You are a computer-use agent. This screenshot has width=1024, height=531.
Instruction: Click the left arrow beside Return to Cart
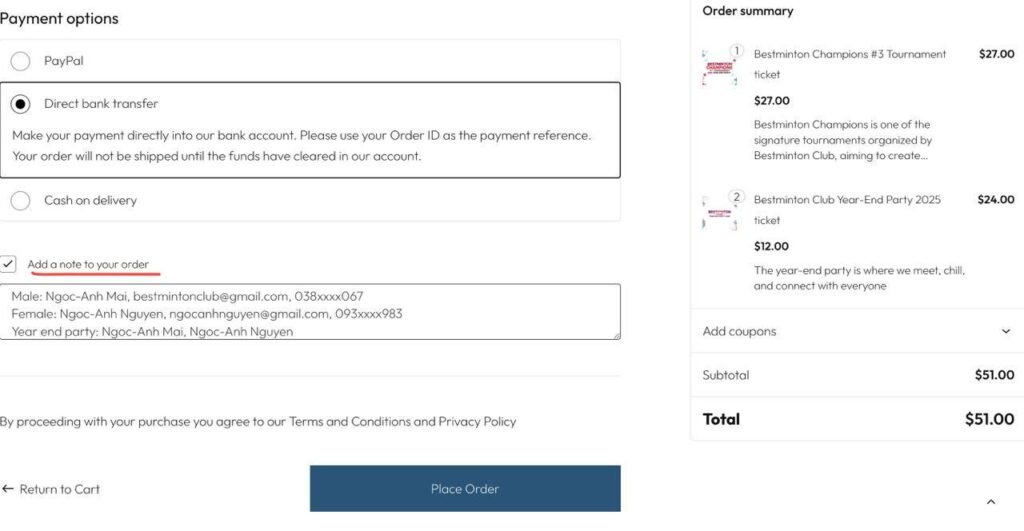tap(8, 489)
